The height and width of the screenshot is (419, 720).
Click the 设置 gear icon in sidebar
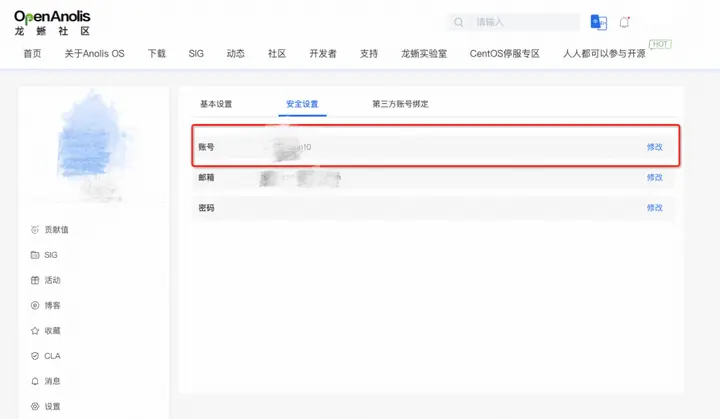click(35, 407)
